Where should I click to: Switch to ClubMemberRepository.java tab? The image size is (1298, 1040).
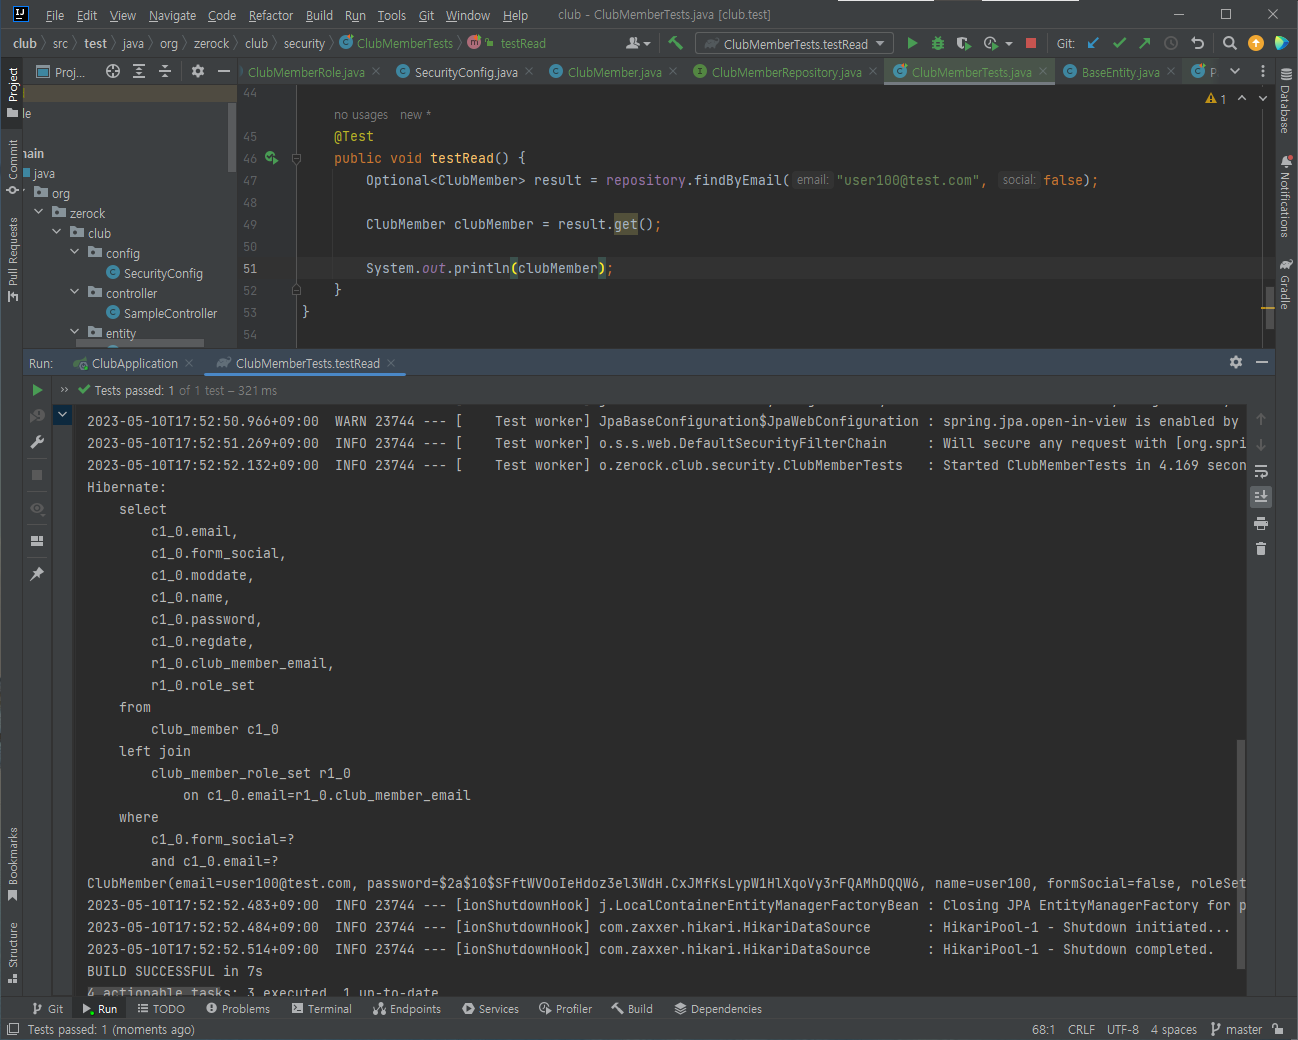pos(786,72)
